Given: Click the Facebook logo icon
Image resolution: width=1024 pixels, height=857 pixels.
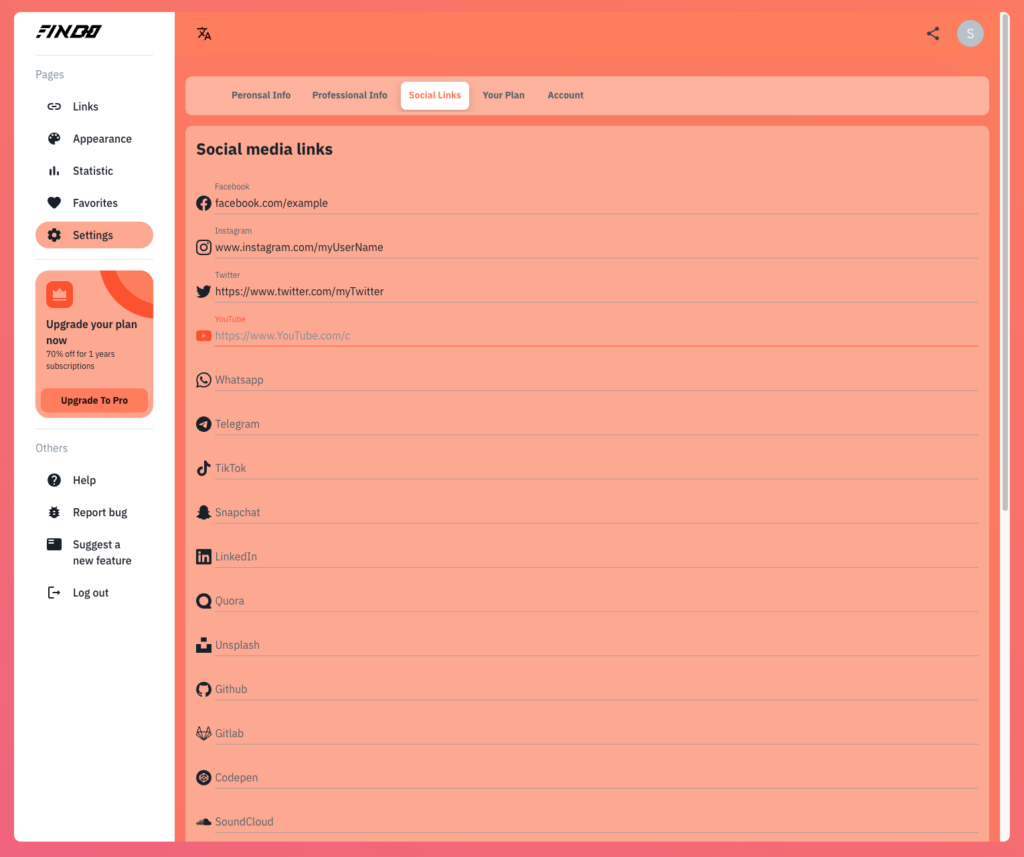Looking at the screenshot, I should click(x=204, y=203).
